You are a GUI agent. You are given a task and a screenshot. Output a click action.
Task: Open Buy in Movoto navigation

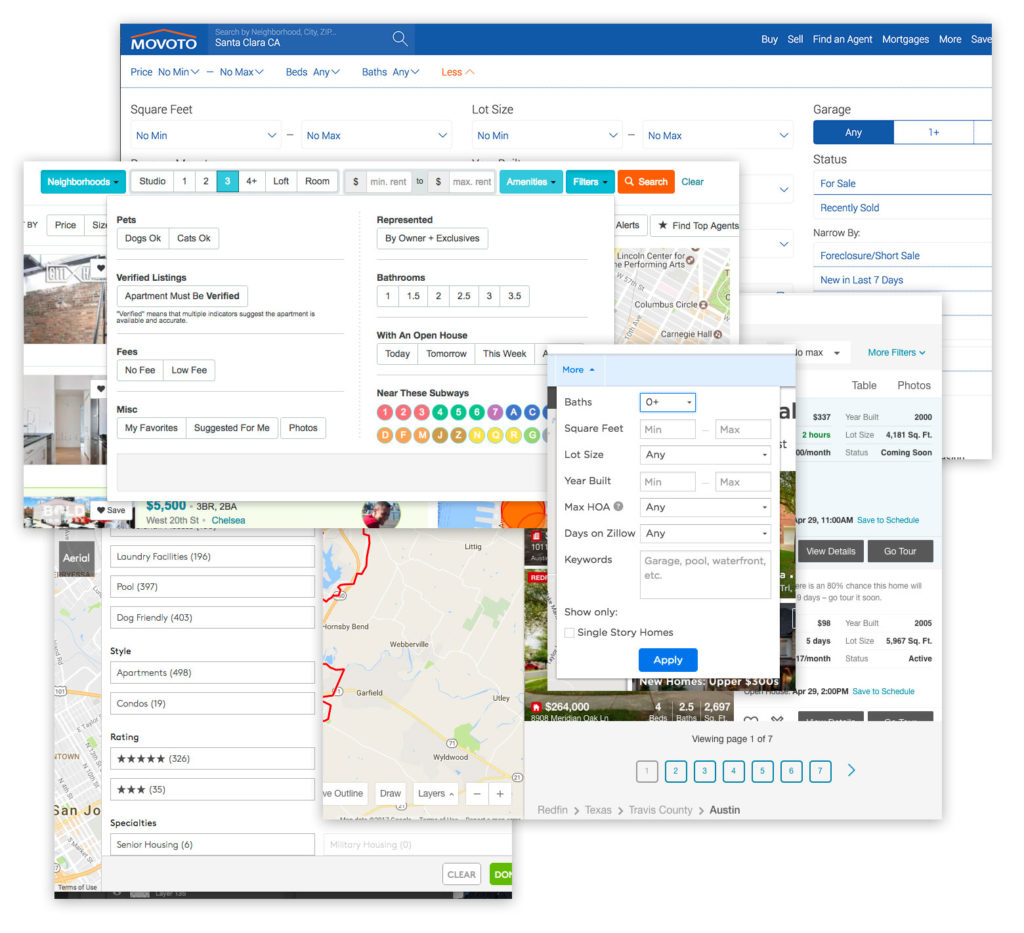(769, 39)
